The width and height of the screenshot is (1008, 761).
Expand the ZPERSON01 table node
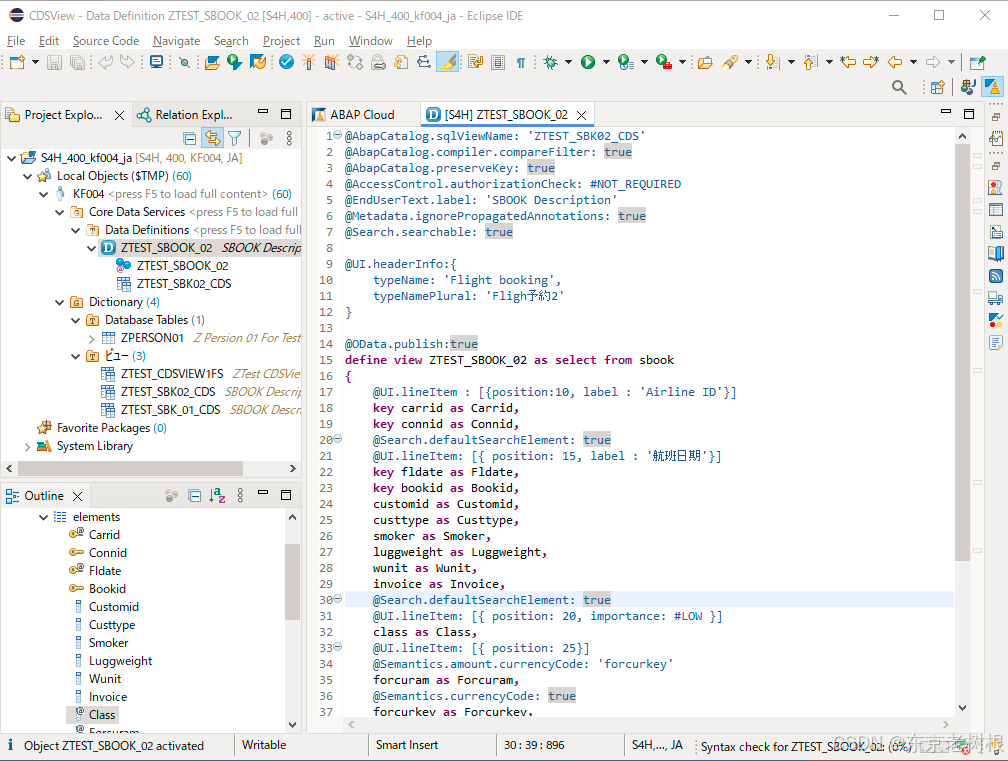pyautogui.click(x=91, y=338)
